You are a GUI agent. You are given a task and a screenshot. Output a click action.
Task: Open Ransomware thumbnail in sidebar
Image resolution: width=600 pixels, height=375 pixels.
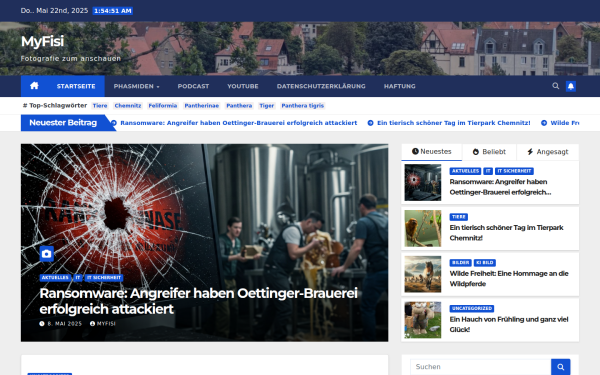coord(423,183)
